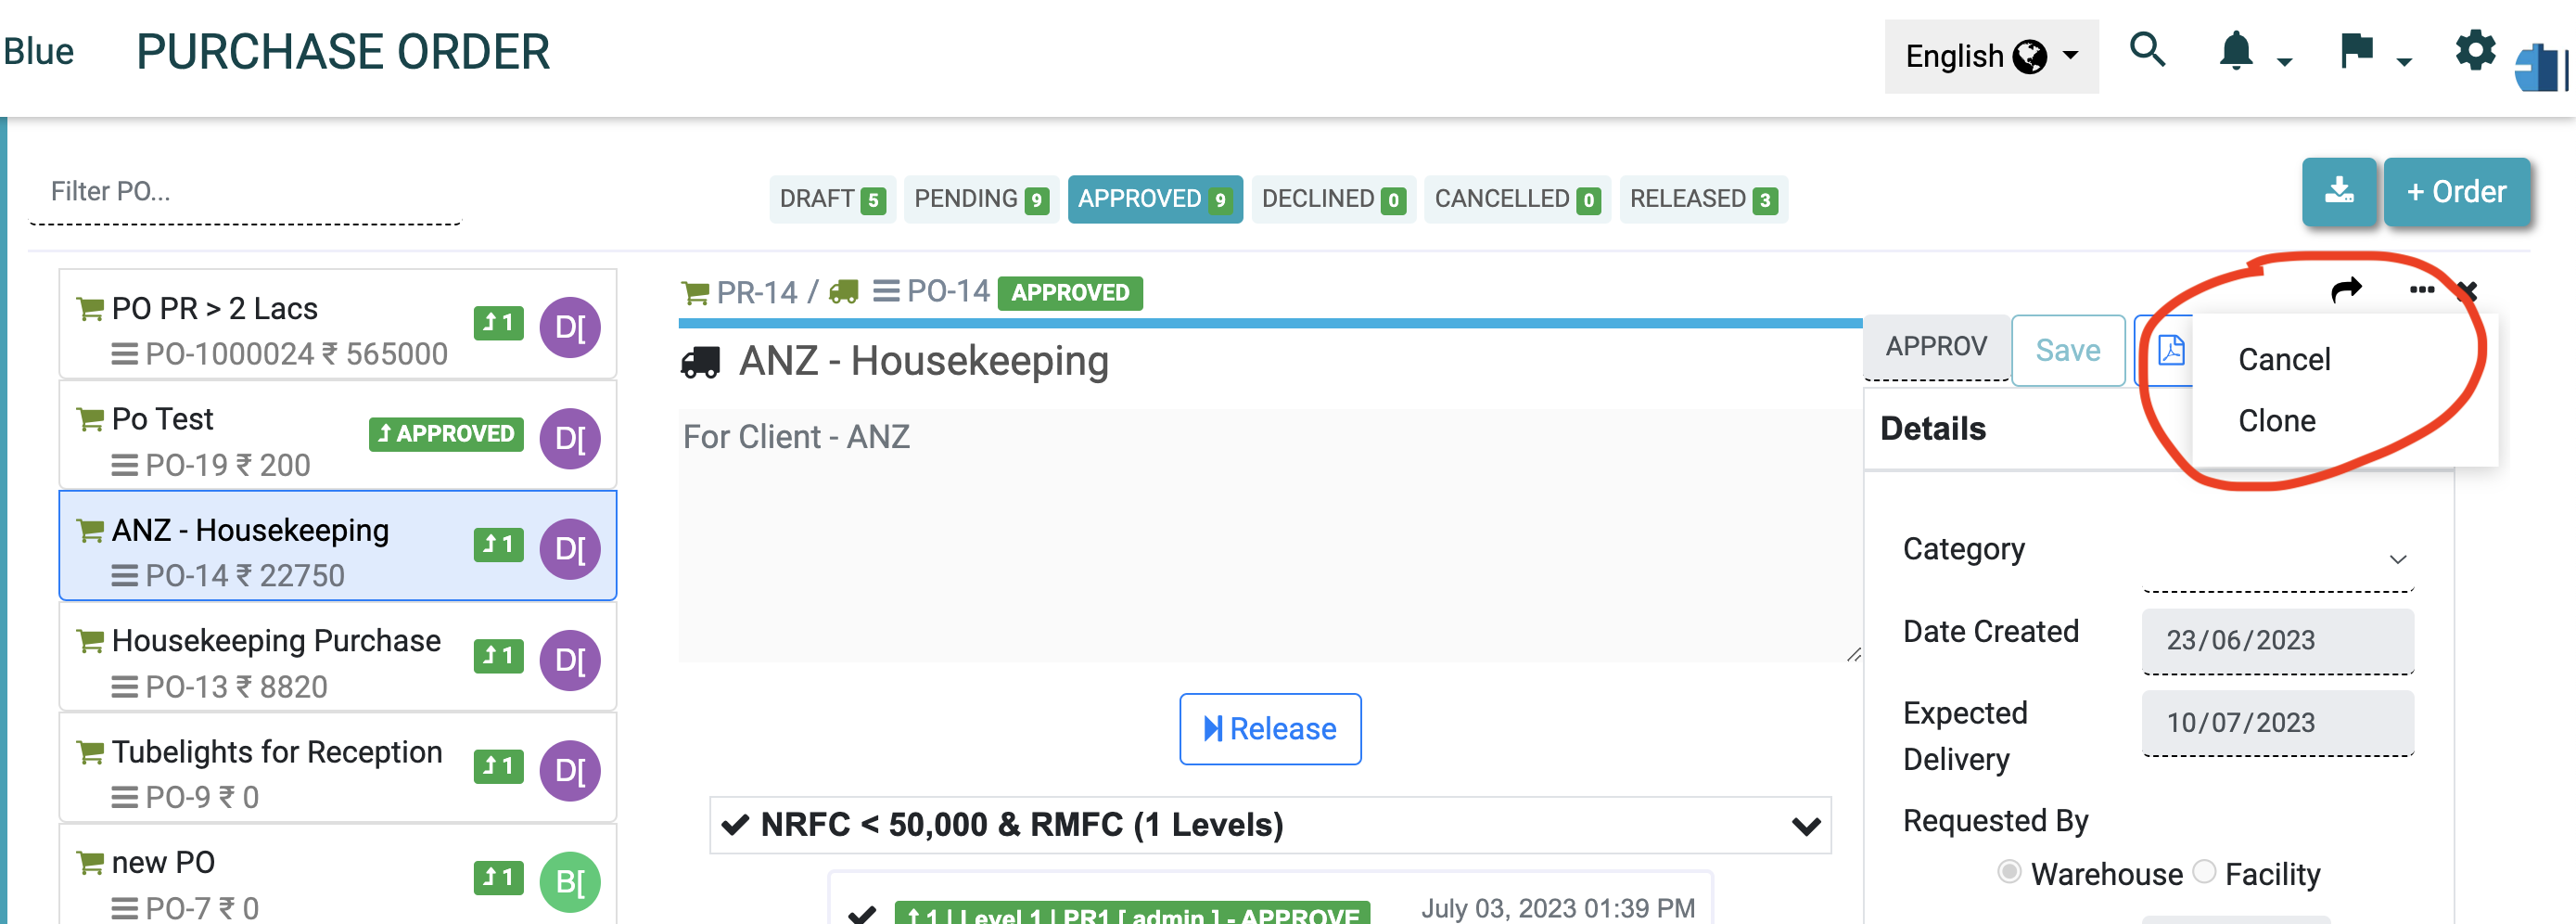Click the search magnifier icon
Image resolution: width=2576 pixels, height=924 pixels.
(x=2146, y=50)
